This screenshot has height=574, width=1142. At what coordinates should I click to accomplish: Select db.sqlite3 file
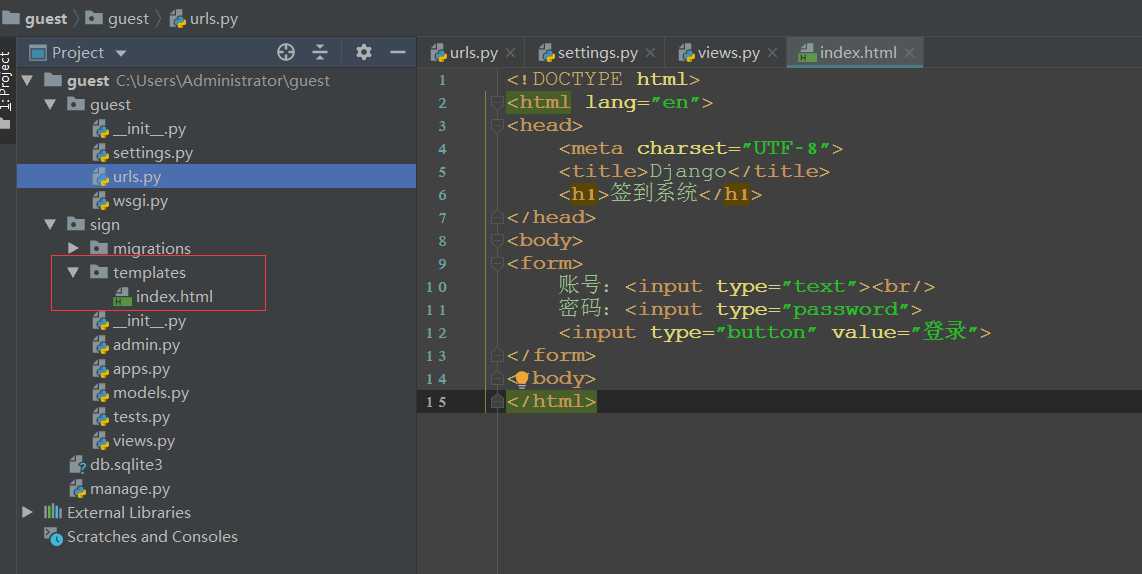126,465
